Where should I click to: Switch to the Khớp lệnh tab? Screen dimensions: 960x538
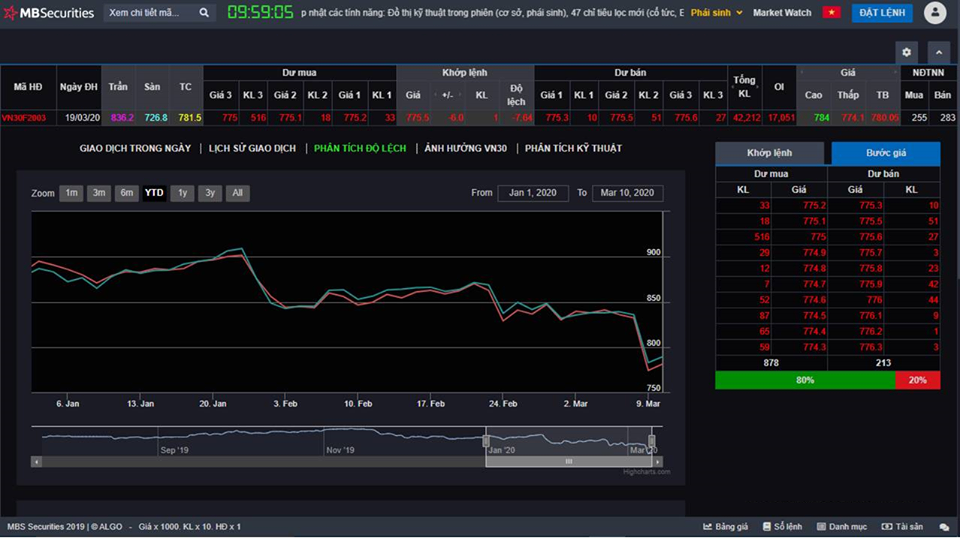coord(770,153)
